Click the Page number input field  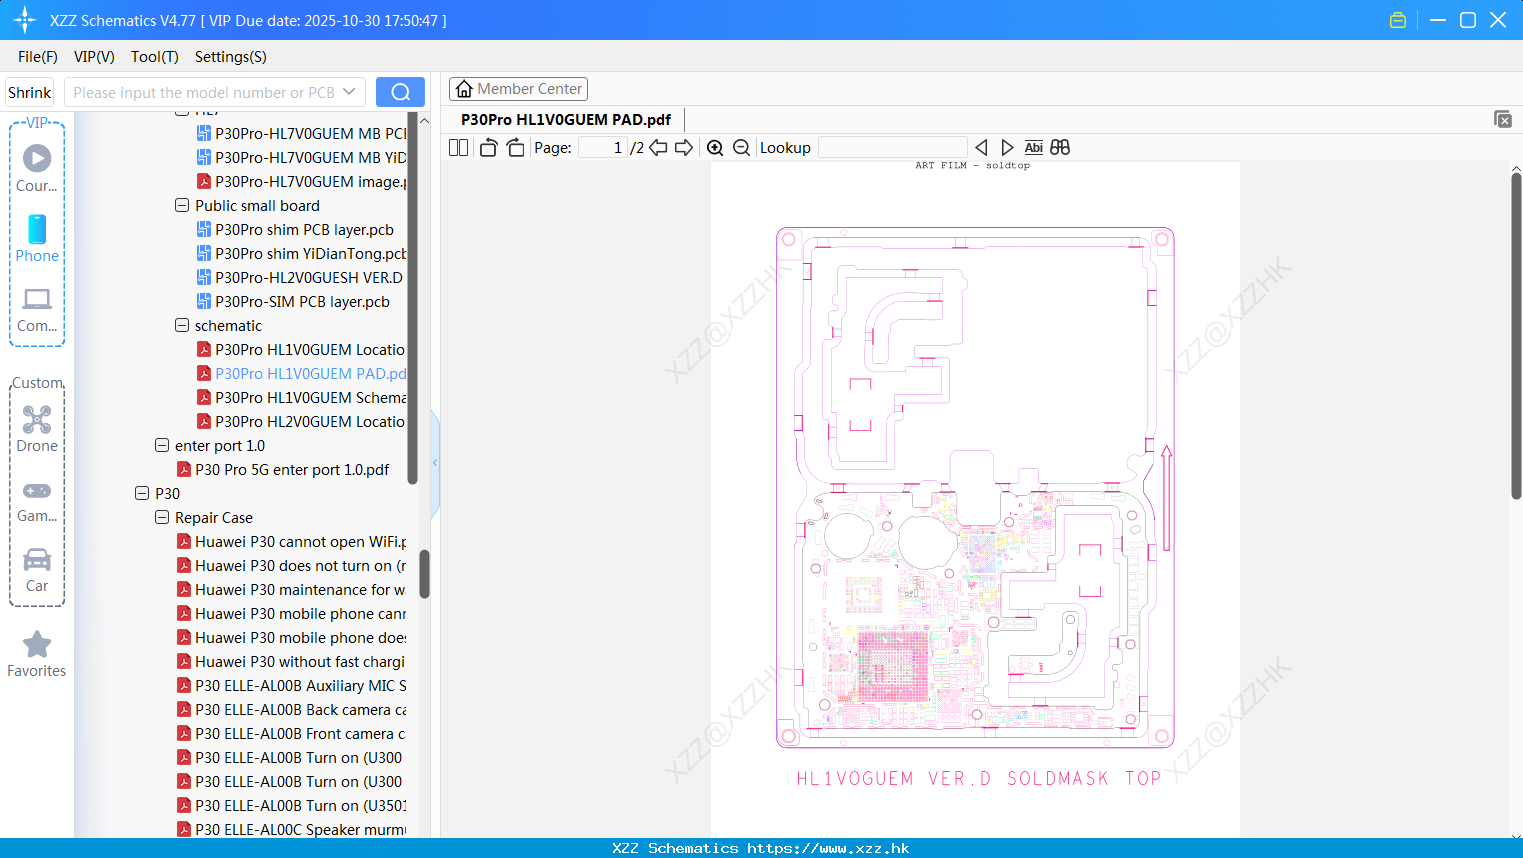[602, 147]
